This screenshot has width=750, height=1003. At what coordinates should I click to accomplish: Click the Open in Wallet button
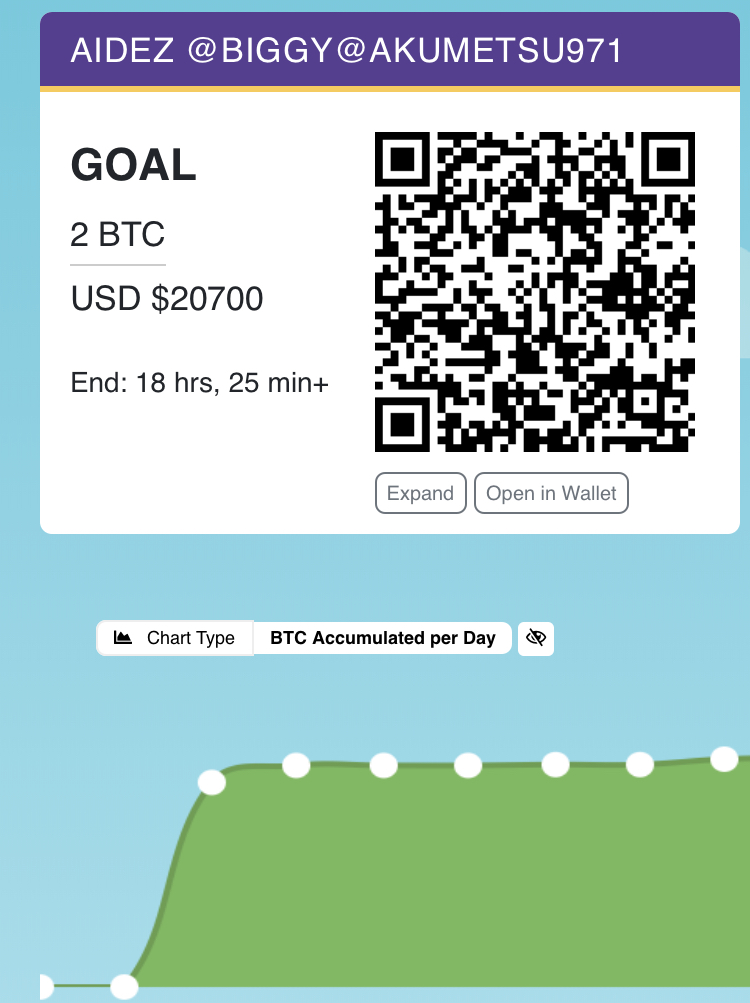point(551,493)
